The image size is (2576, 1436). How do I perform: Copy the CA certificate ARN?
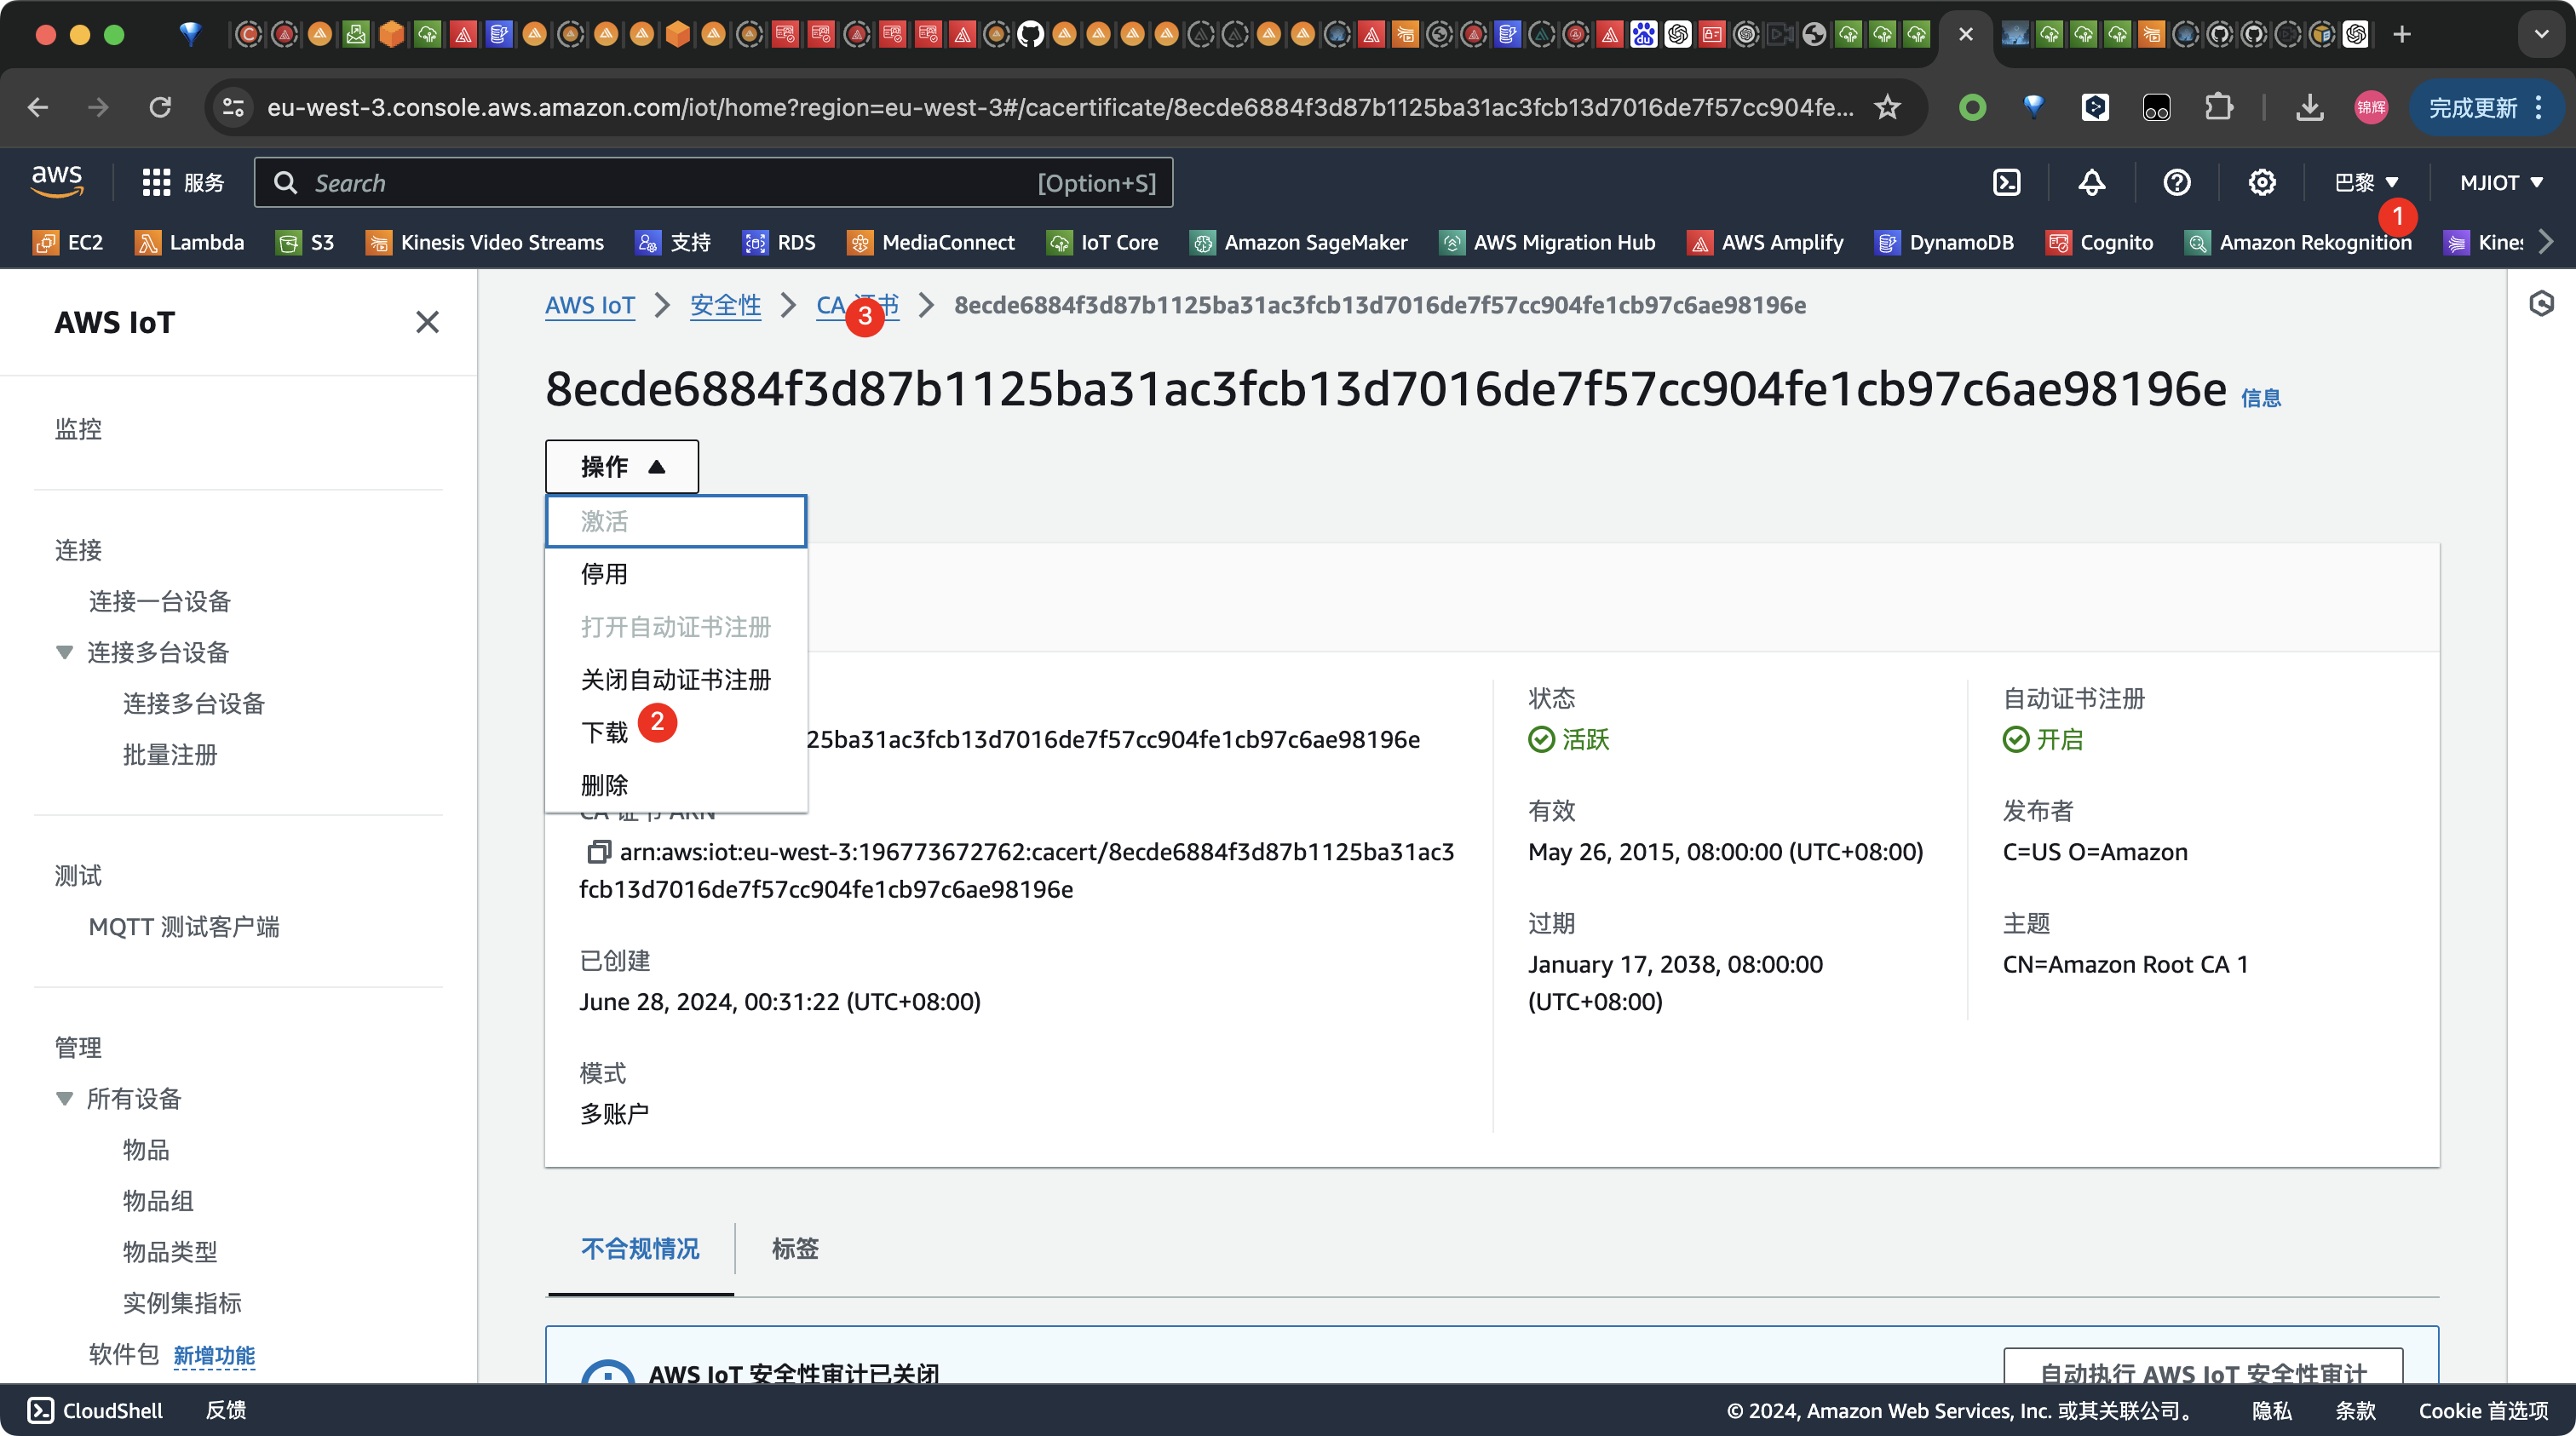[x=598, y=852]
